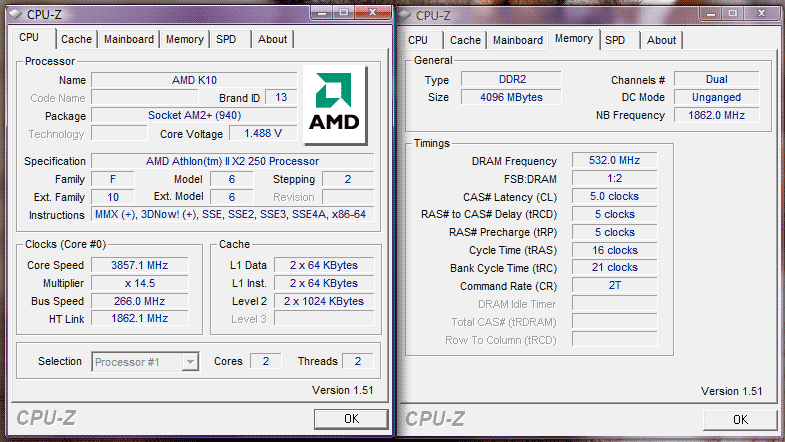Image resolution: width=785 pixels, height=442 pixels.
Task: Click the empty Code Name field
Action: [145, 97]
